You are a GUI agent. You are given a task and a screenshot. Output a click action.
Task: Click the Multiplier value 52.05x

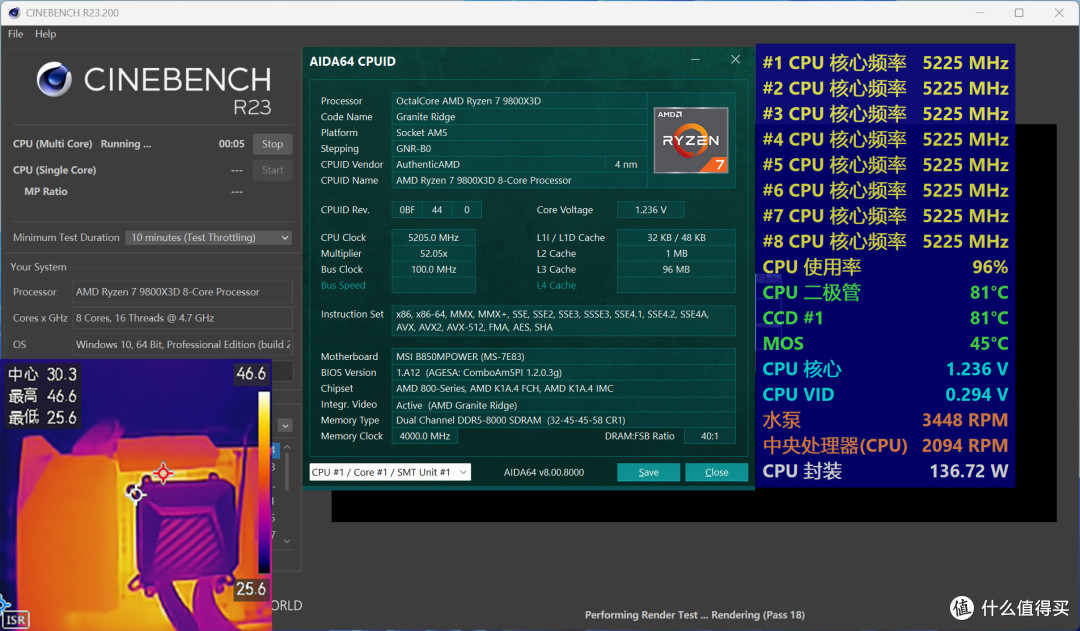(x=433, y=254)
